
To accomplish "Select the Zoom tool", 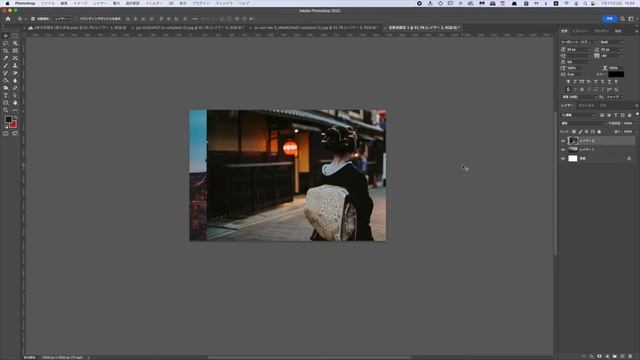I will point(6,110).
